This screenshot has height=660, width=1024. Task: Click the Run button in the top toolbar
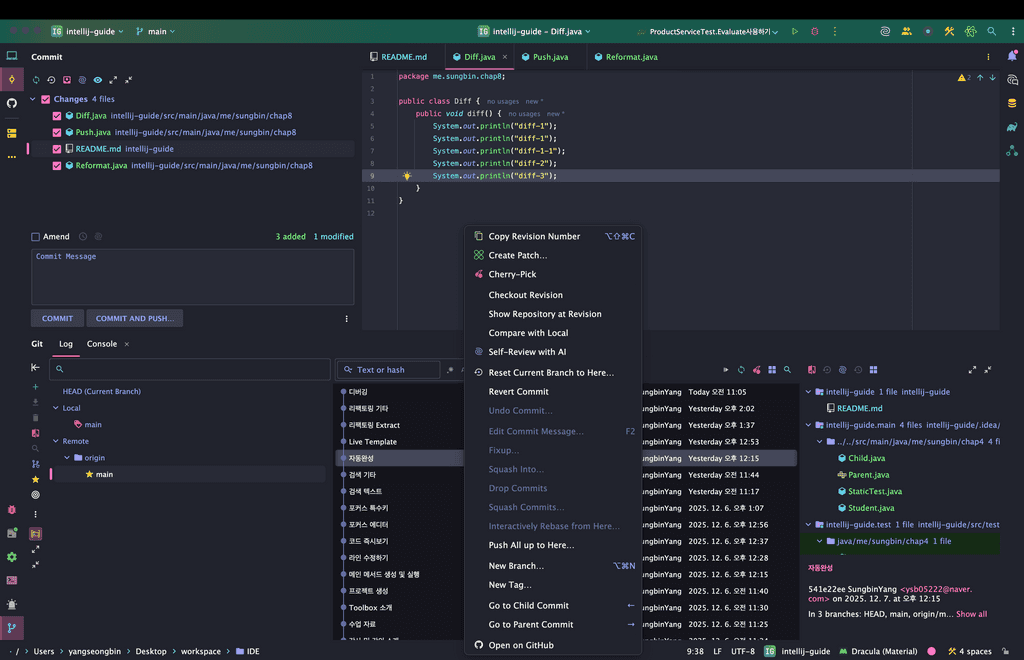[x=795, y=31]
